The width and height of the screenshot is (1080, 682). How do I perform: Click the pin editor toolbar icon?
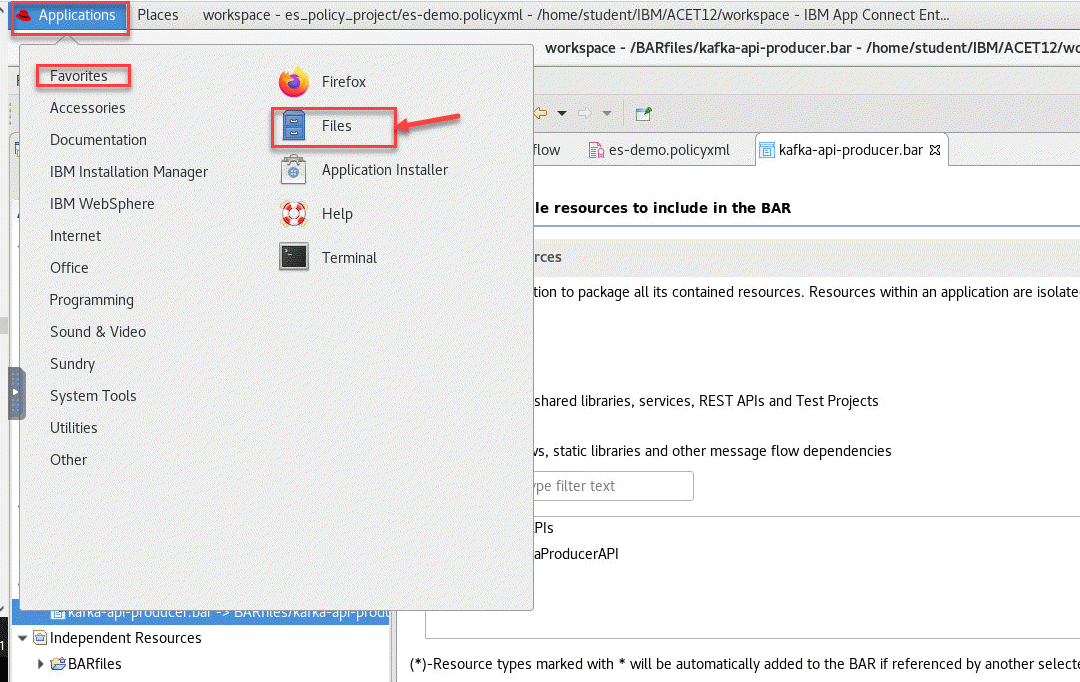pos(643,113)
